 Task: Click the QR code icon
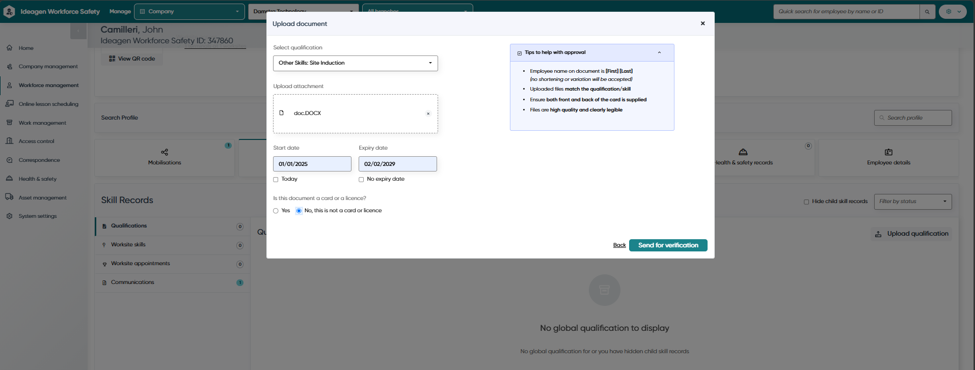click(112, 58)
